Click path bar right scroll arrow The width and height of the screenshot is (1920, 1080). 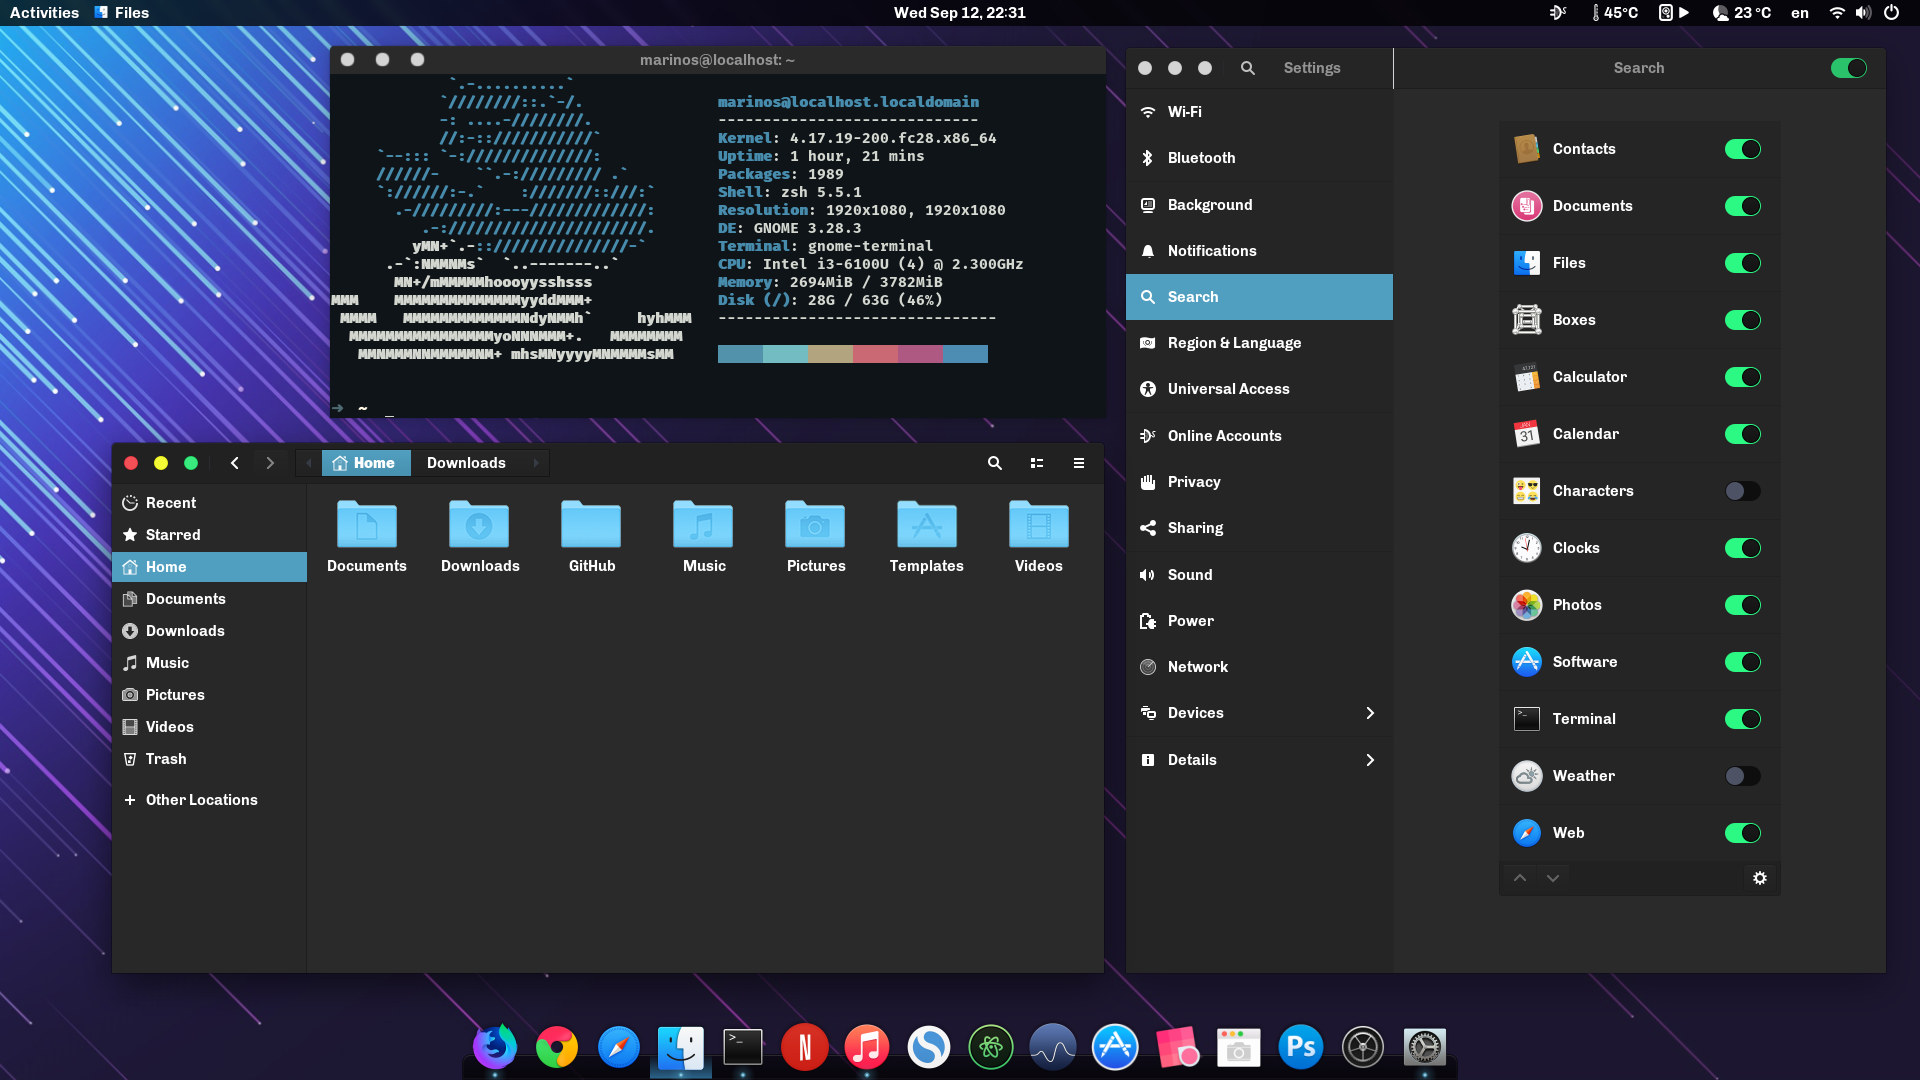pos(536,463)
